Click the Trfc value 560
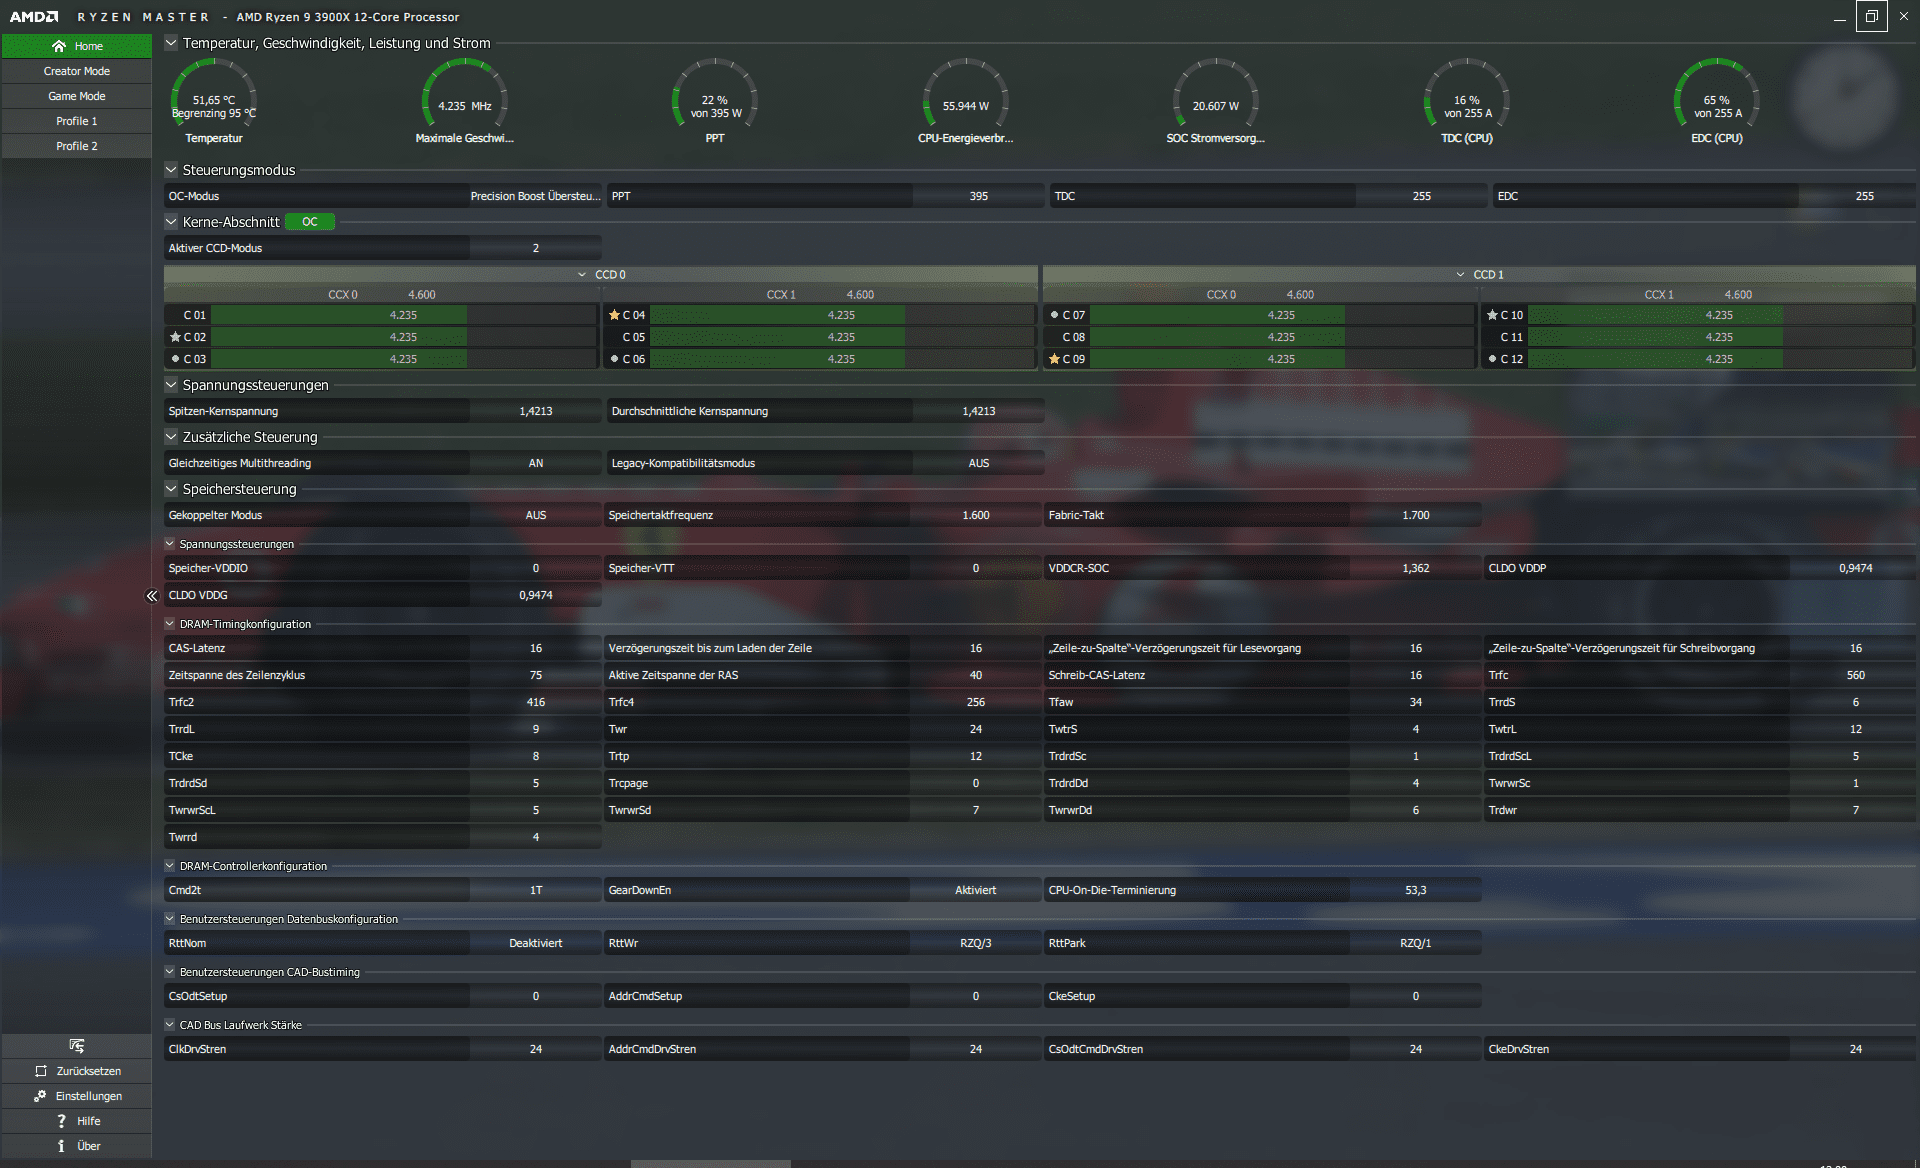 [x=1855, y=675]
